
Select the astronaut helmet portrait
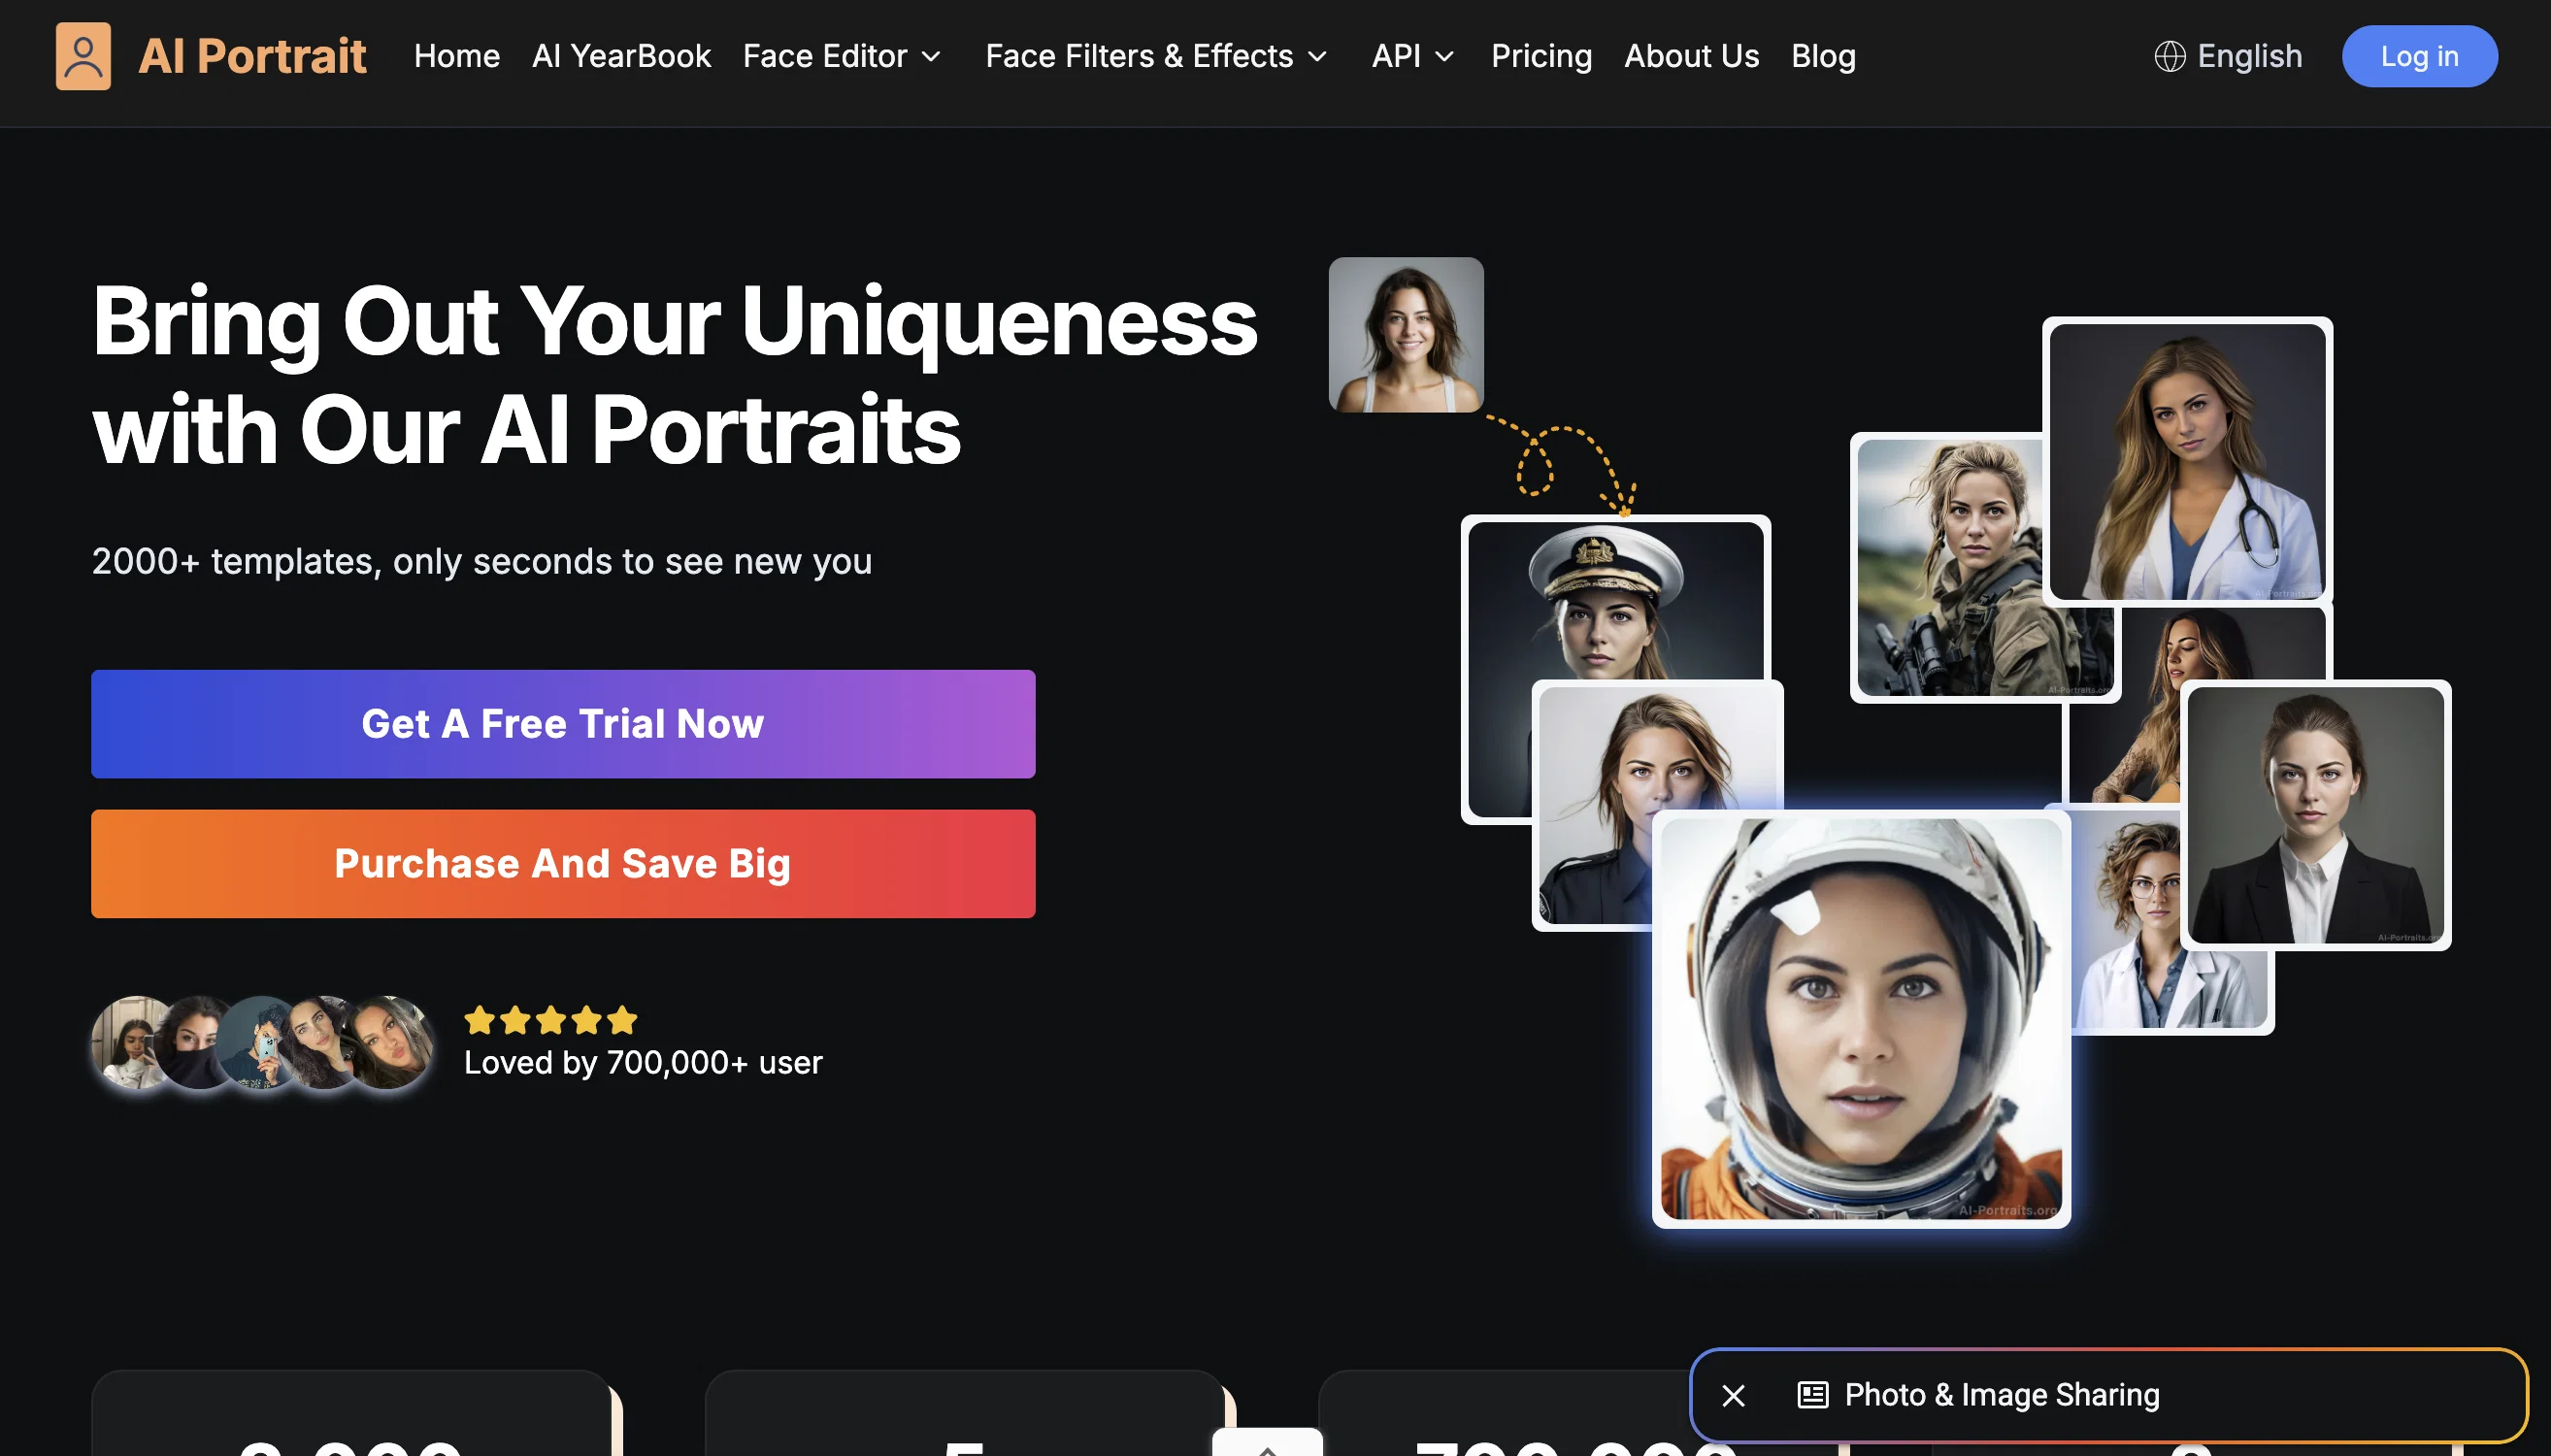[x=1861, y=1019]
